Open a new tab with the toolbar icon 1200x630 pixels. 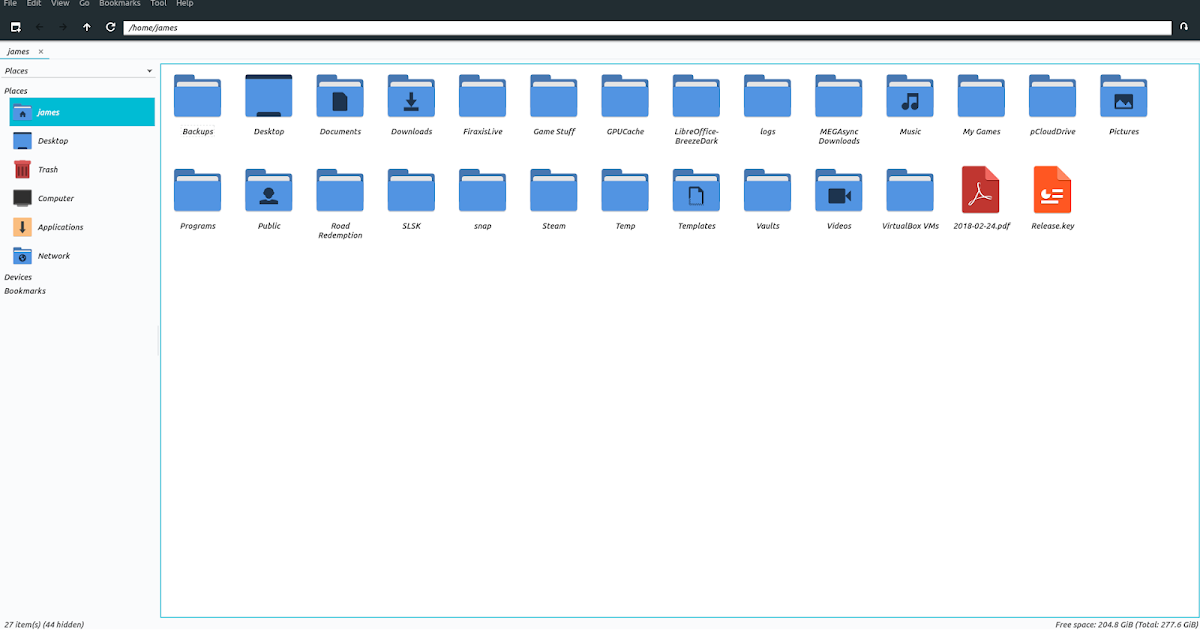[x=15, y=27]
